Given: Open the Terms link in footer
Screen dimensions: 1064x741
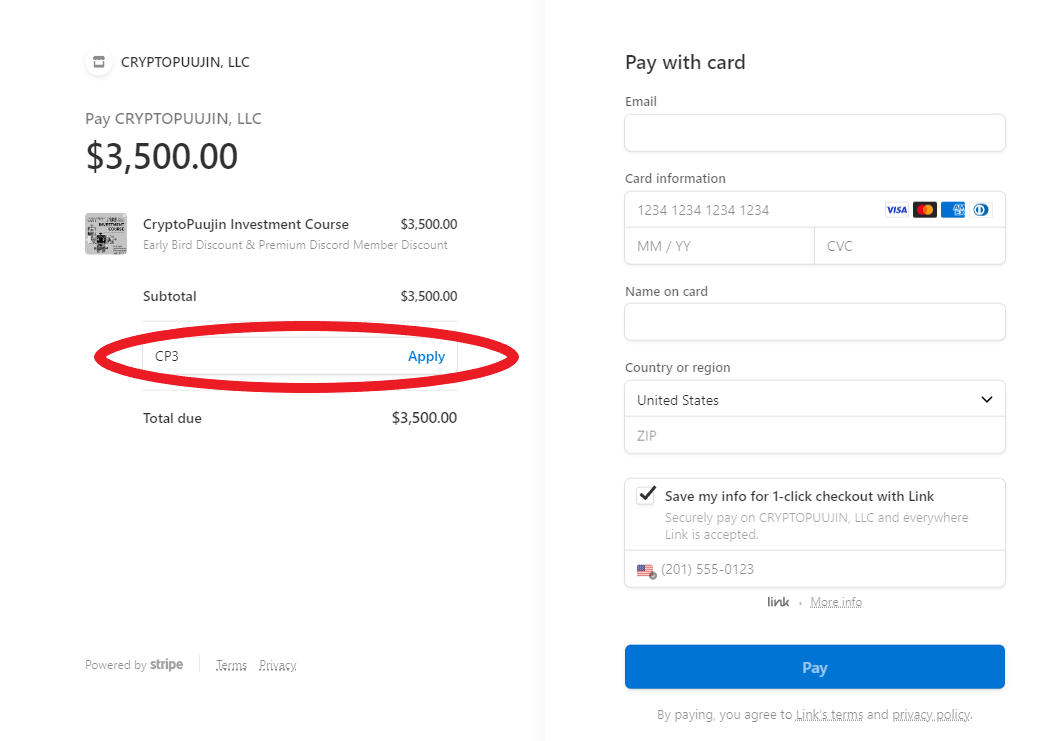Looking at the screenshot, I should [x=231, y=666].
